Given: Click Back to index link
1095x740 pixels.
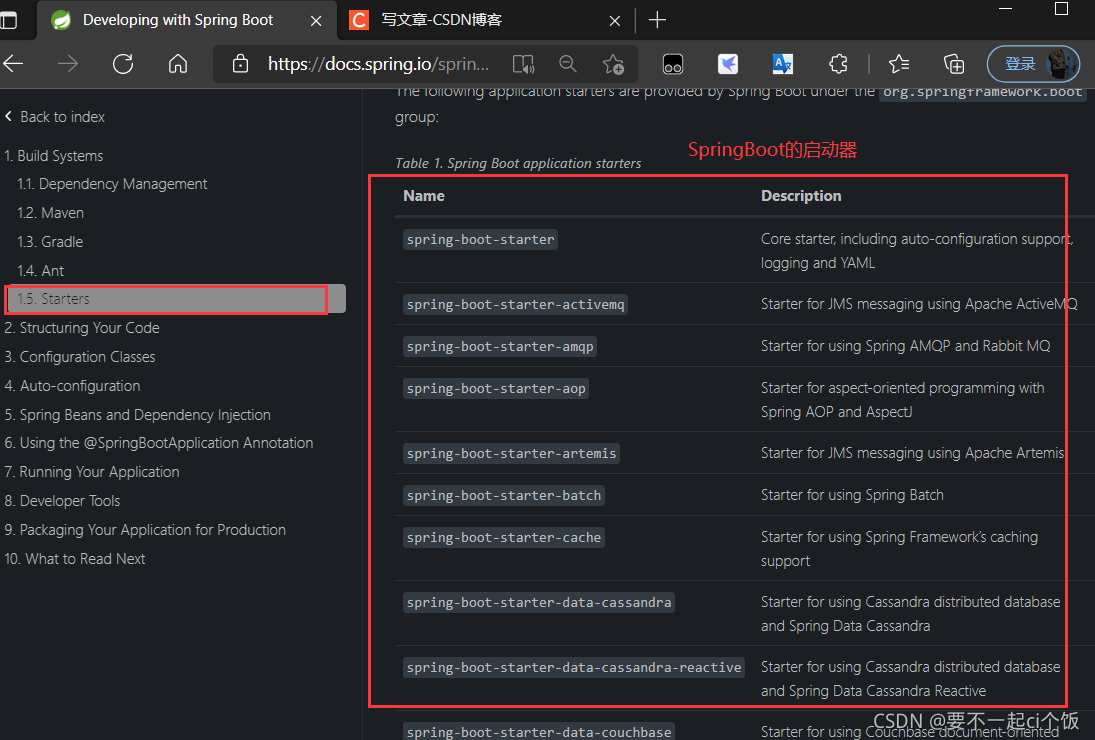Looking at the screenshot, I should pos(54,117).
